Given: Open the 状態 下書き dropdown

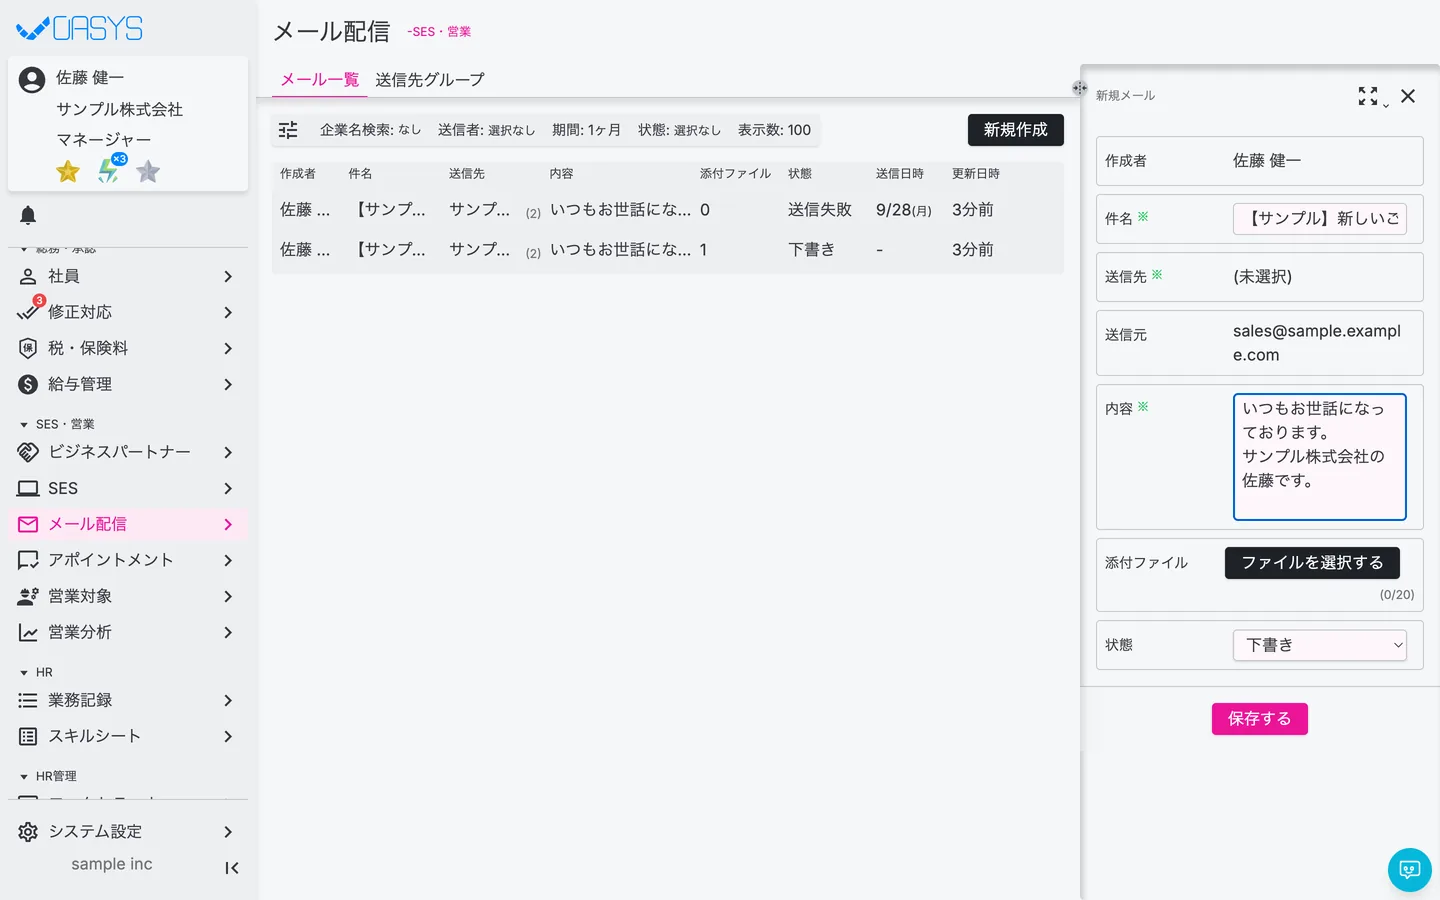Looking at the screenshot, I should 1320,645.
